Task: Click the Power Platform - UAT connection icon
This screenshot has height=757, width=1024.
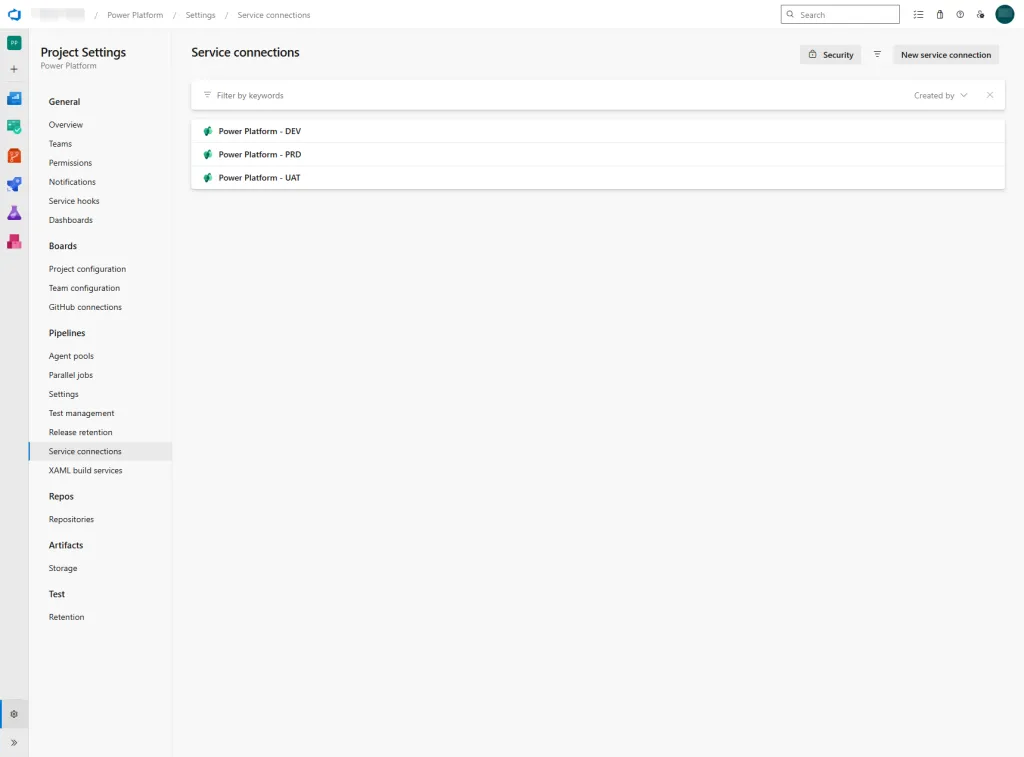Action: point(208,178)
